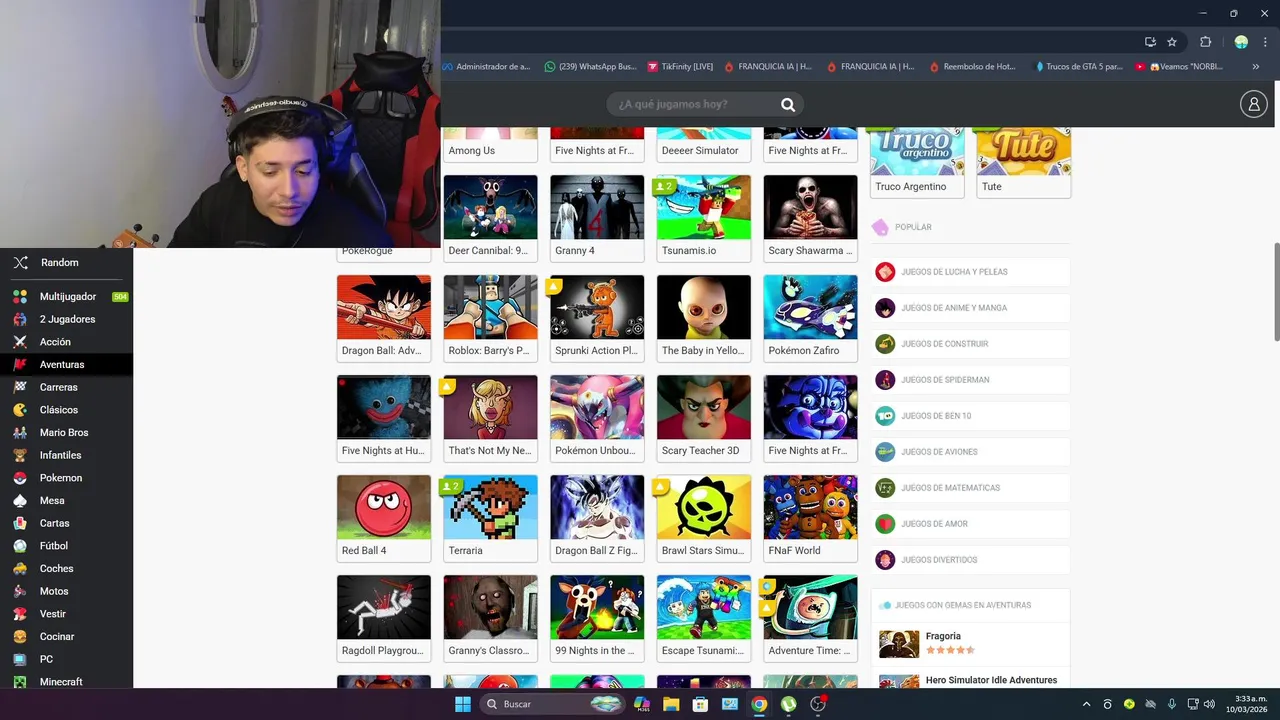The height and width of the screenshot is (720, 1280).
Task: Click the Clásicos Pac-Man icon
Action: click(20, 410)
